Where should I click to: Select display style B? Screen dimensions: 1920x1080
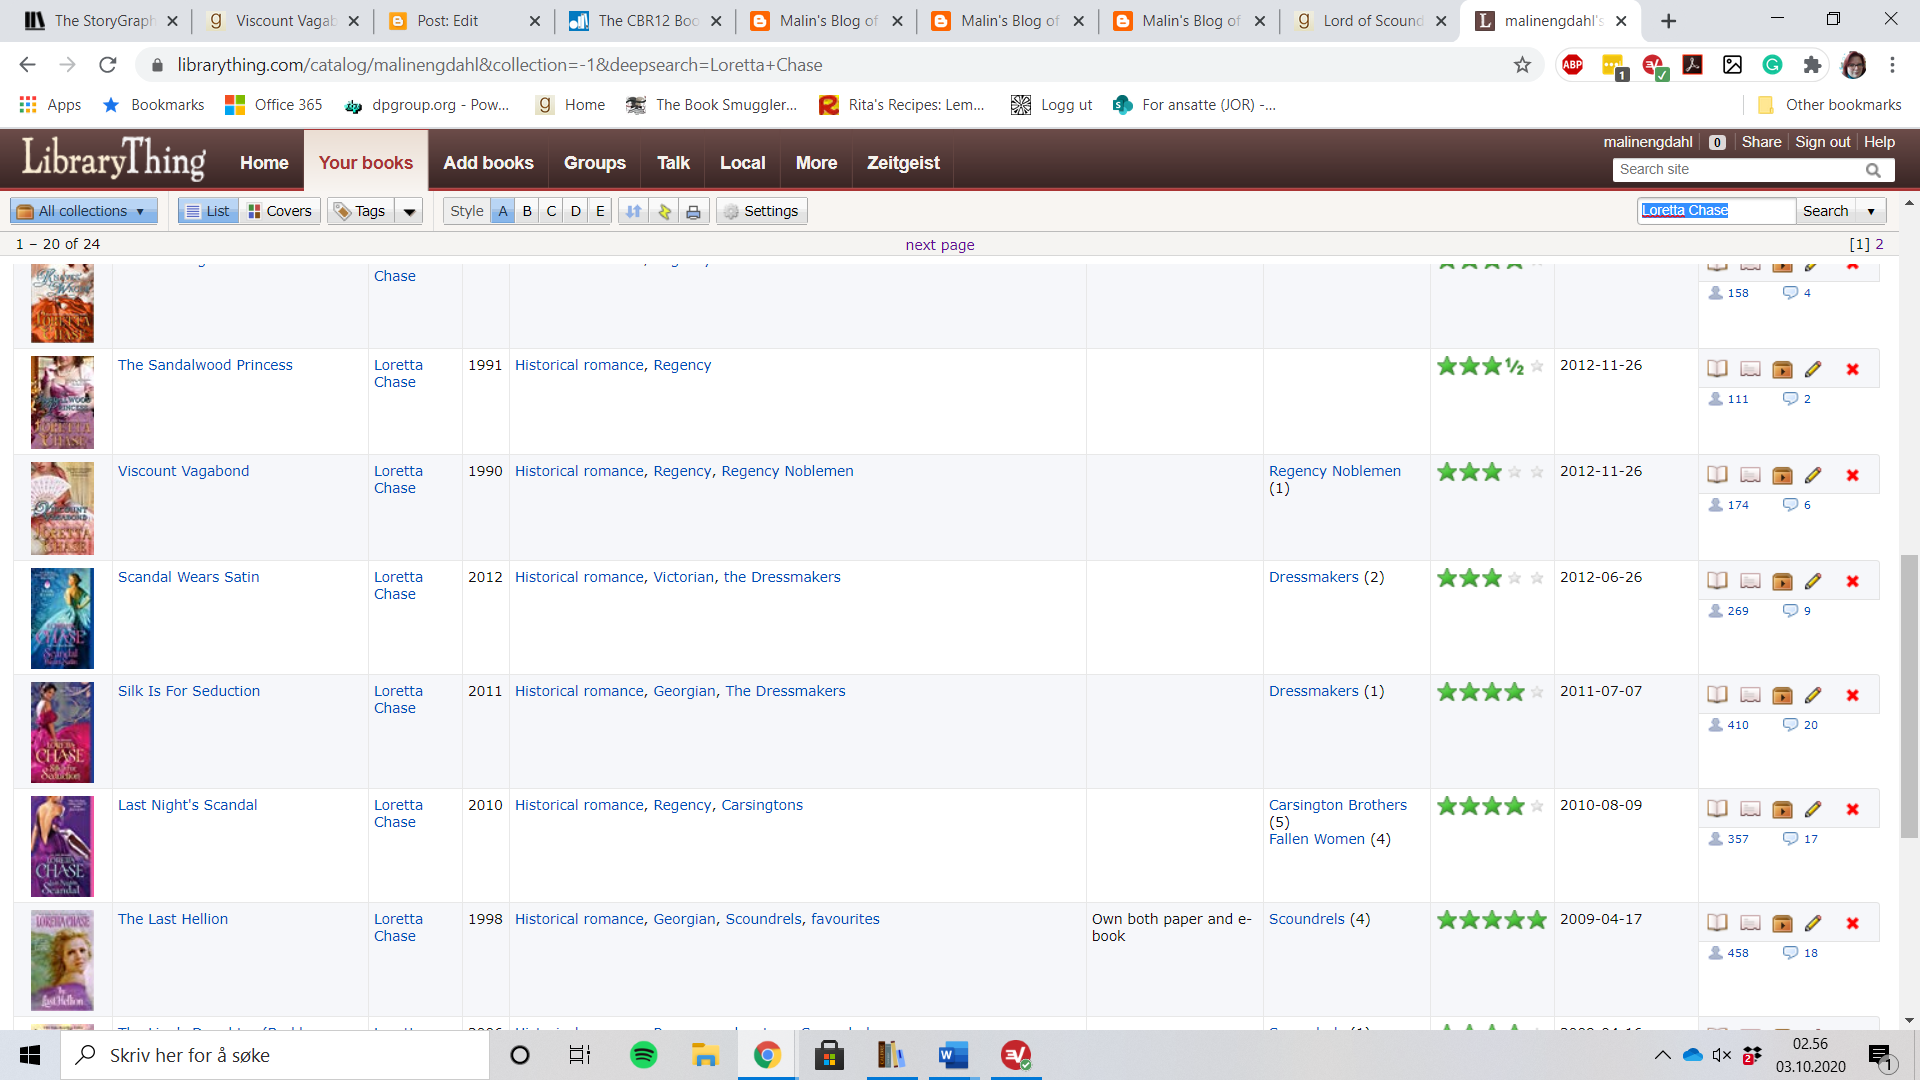(527, 211)
